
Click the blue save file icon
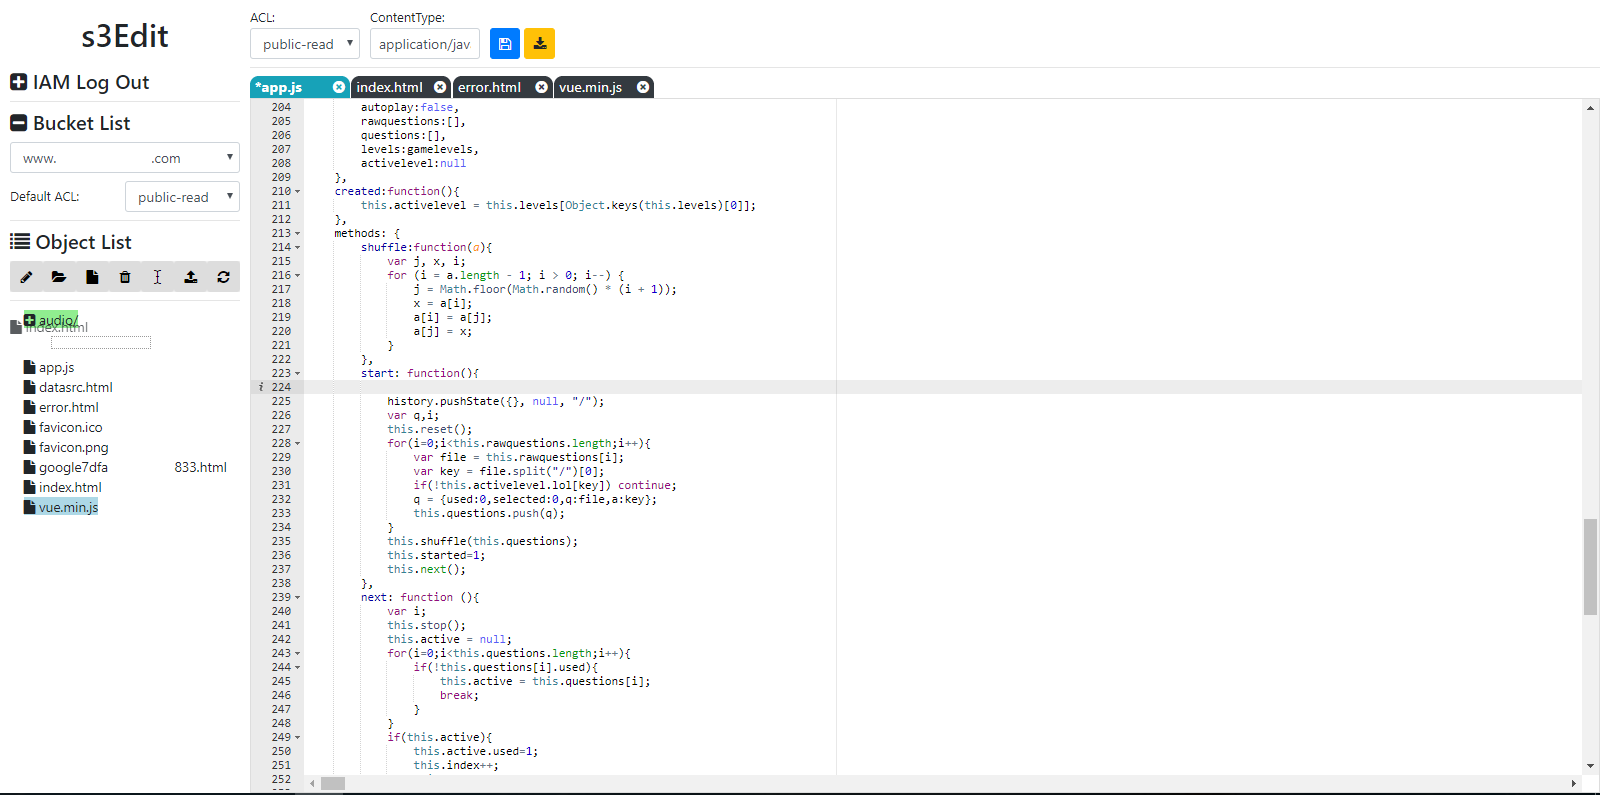pos(505,44)
